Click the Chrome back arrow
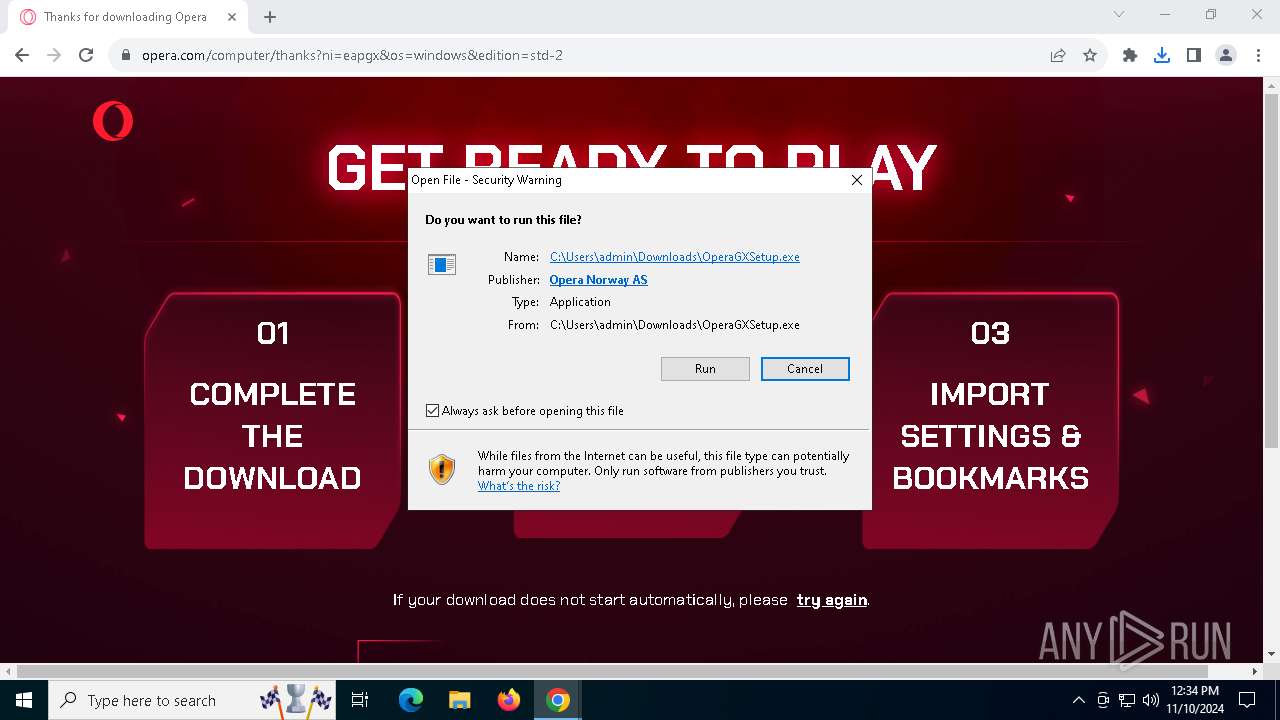Screen dimensions: 1280x720 tap(22, 55)
